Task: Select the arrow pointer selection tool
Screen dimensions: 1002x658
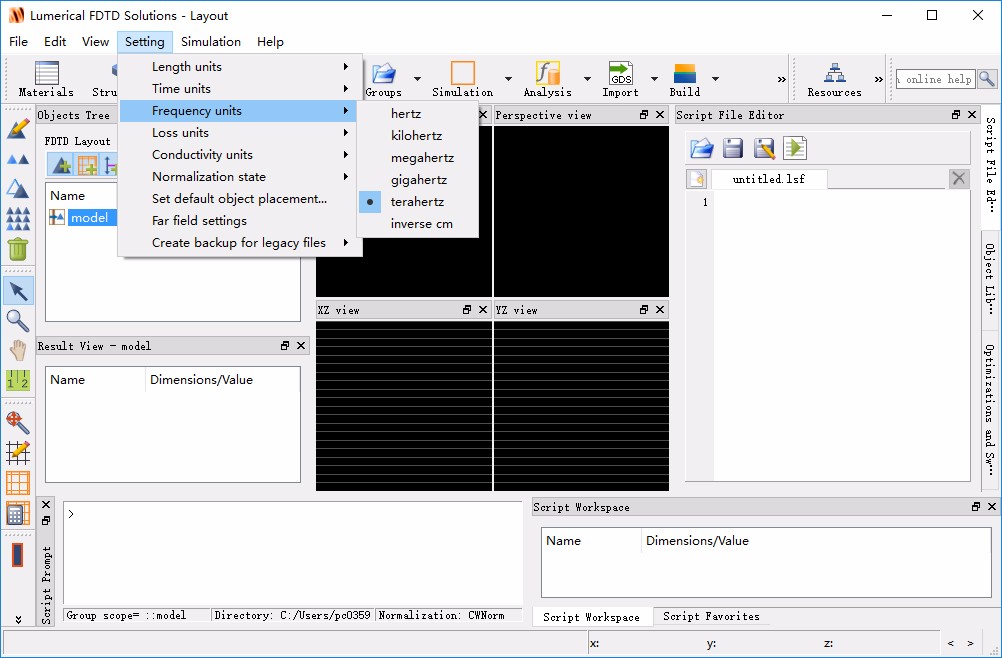Action: click(18, 291)
